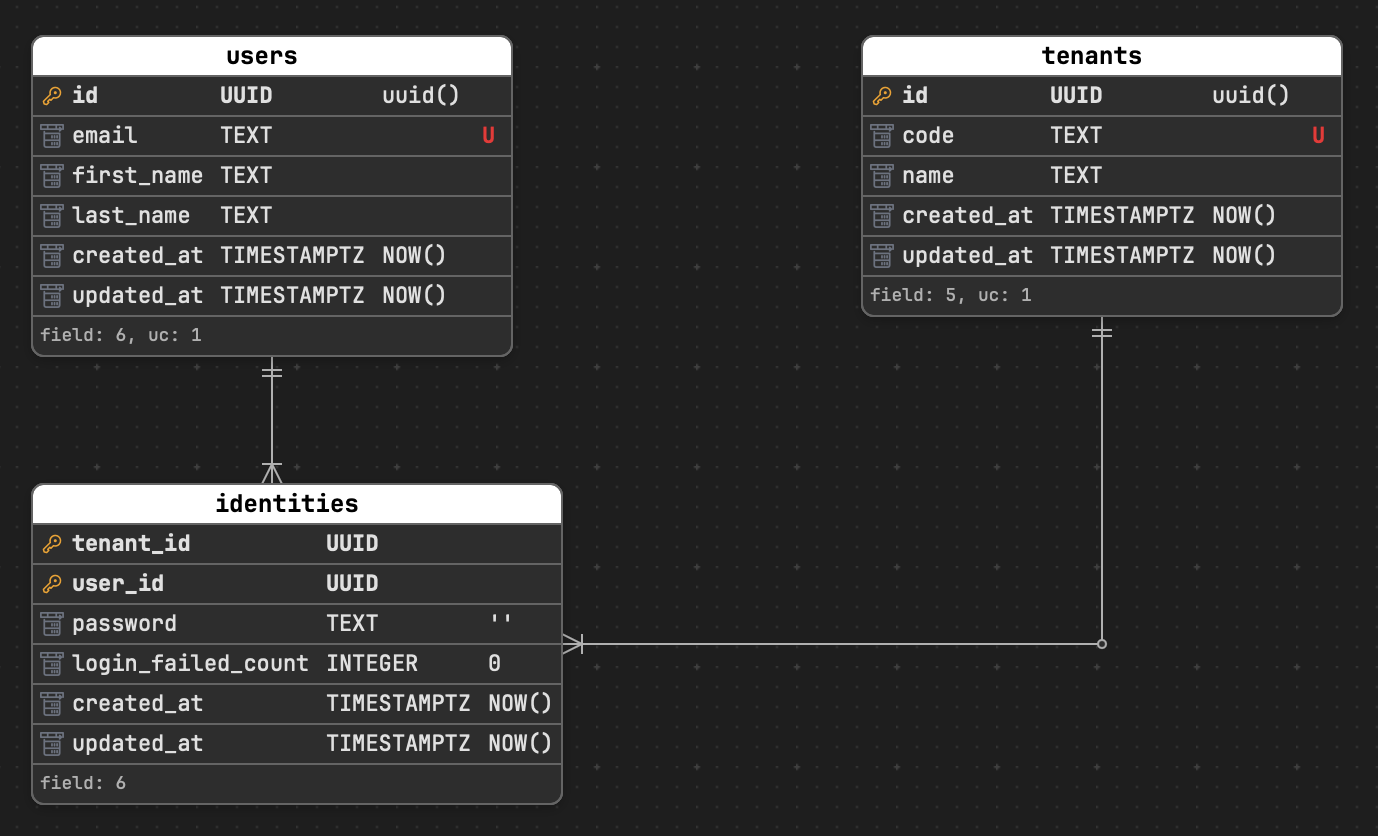
Task: Select the key icon beside identities user_id
Action: [x=51, y=583]
